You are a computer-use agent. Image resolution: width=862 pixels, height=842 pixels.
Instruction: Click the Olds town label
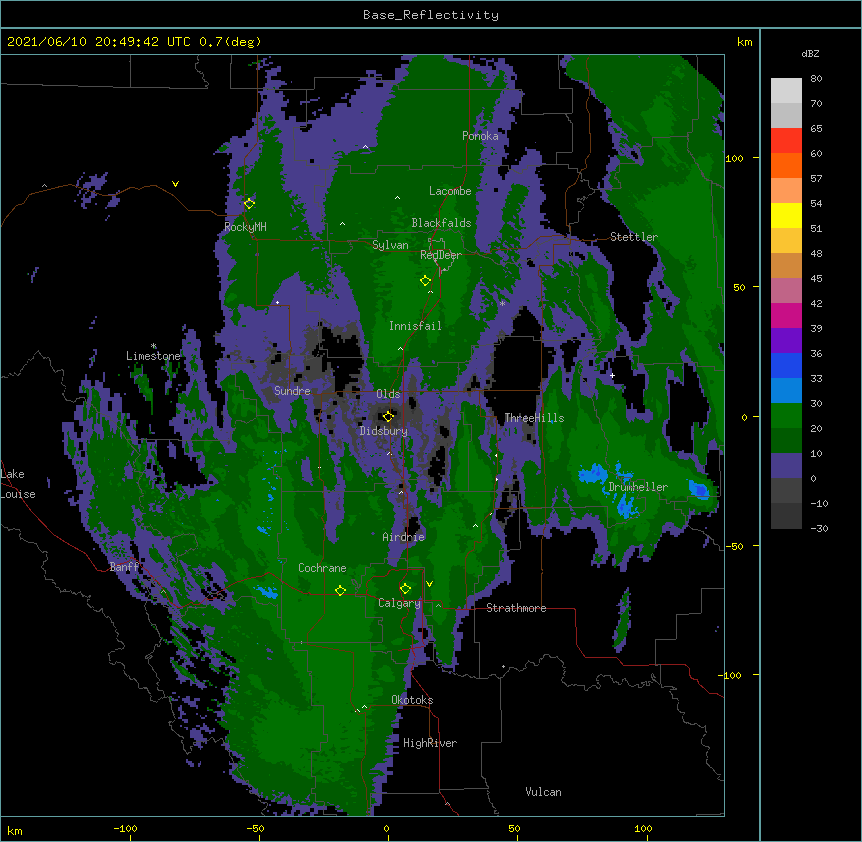[388, 394]
